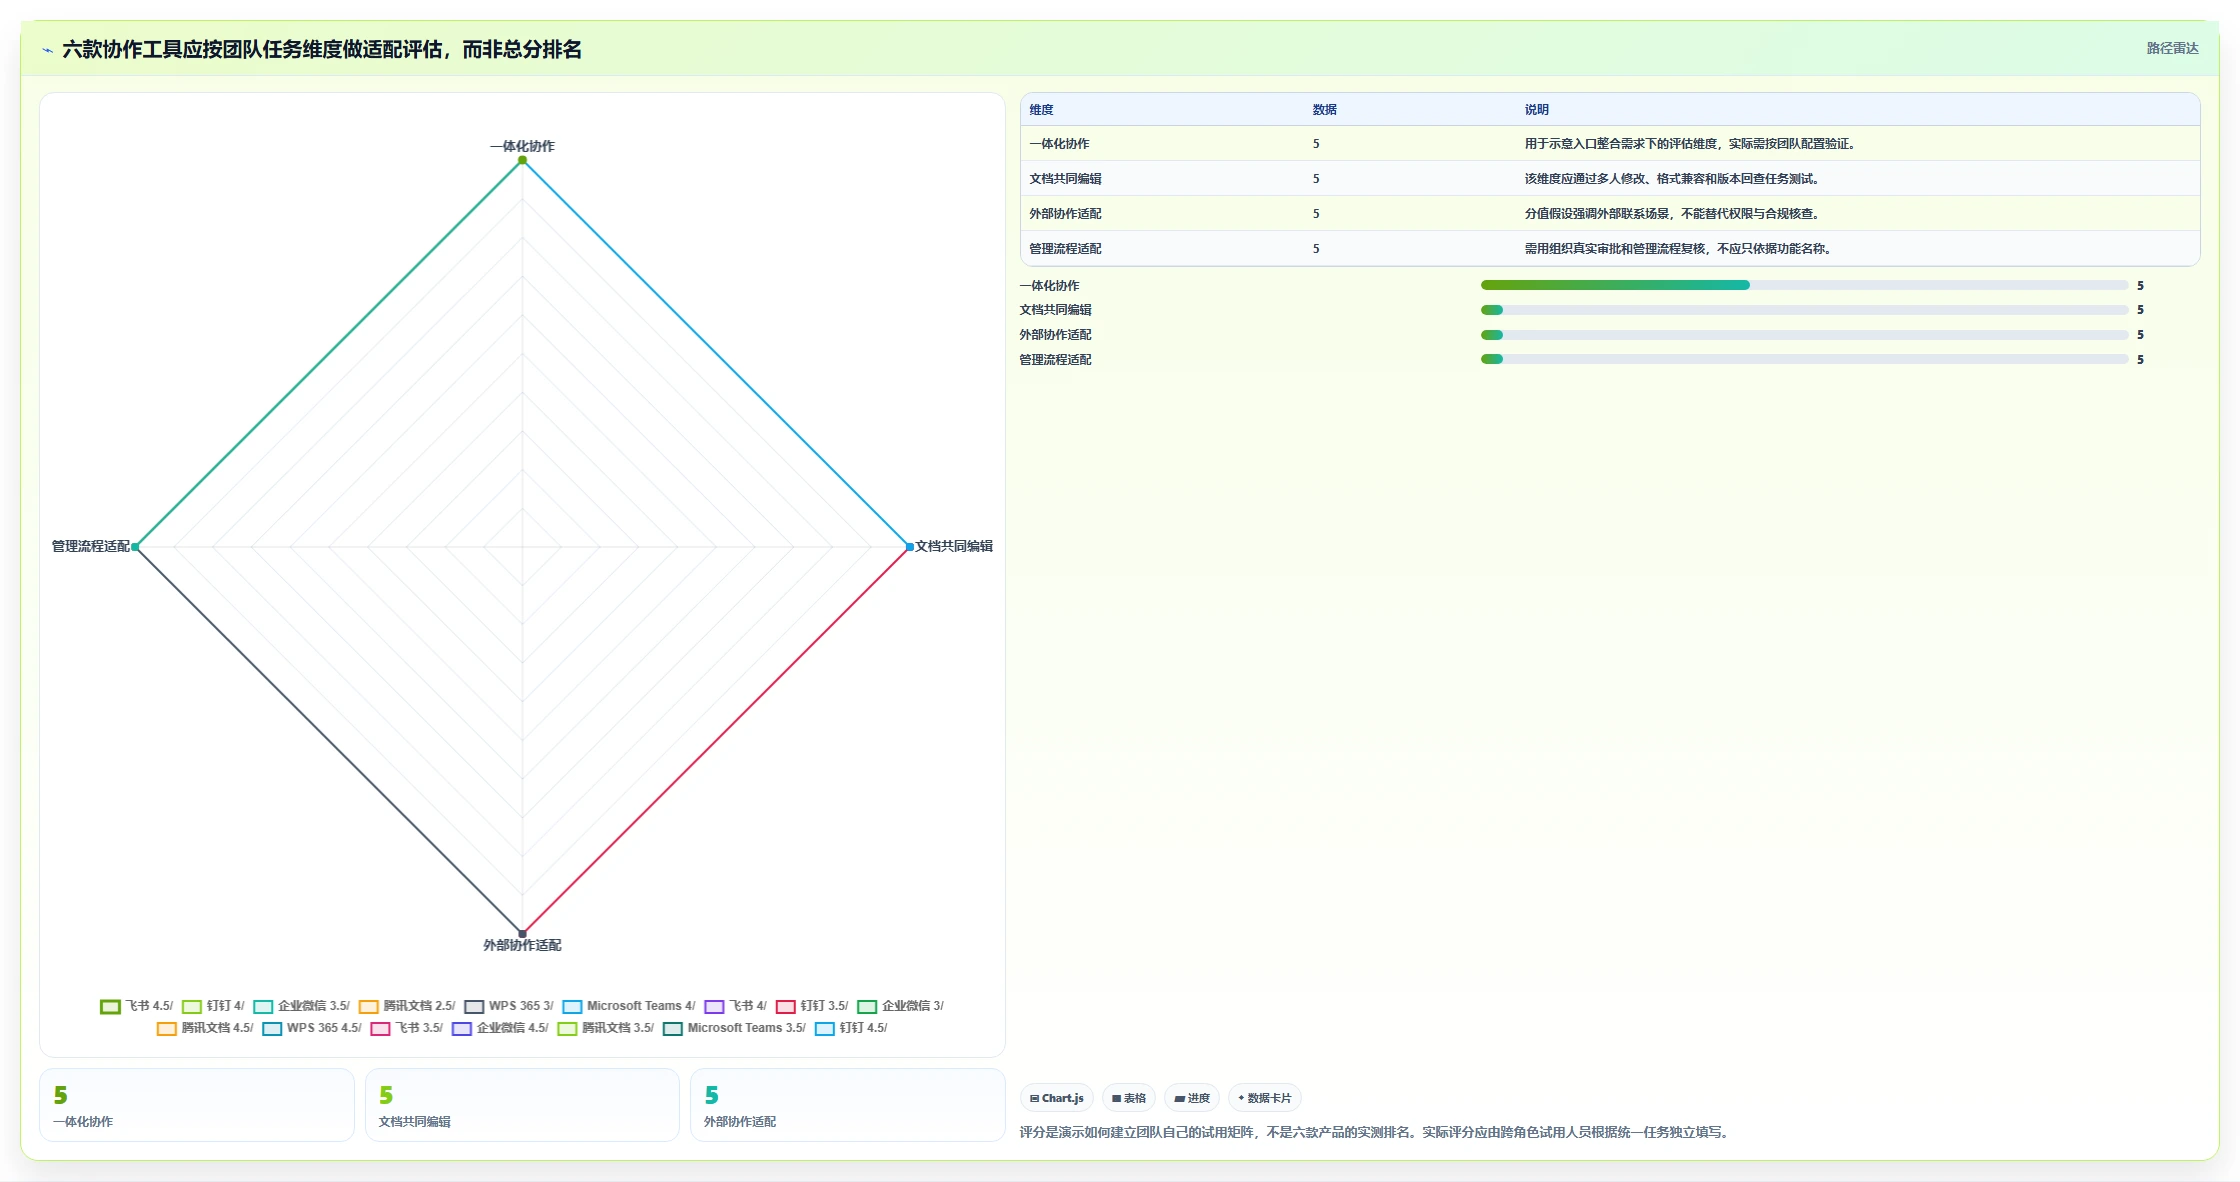2240x1182 pixels.
Task: Click the 说明 table column header
Action: (x=1536, y=110)
